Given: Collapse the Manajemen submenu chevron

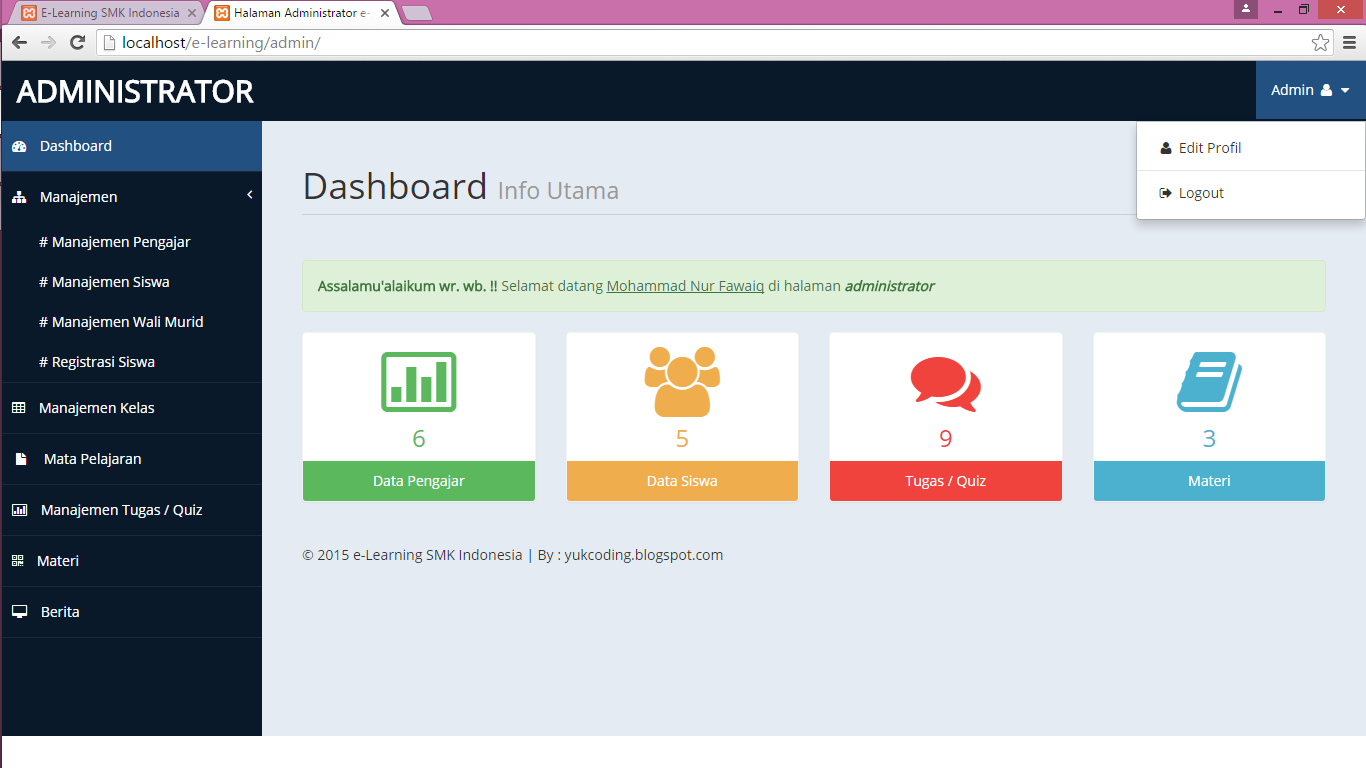Looking at the screenshot, I should pos(249,195).
